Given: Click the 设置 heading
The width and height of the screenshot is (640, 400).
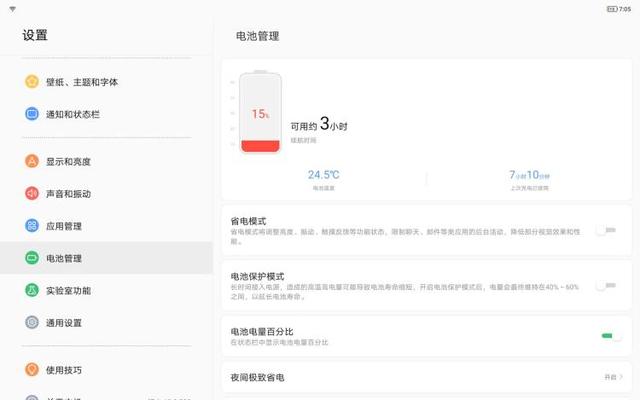Looking at the screenshot, I should [35, 35].
